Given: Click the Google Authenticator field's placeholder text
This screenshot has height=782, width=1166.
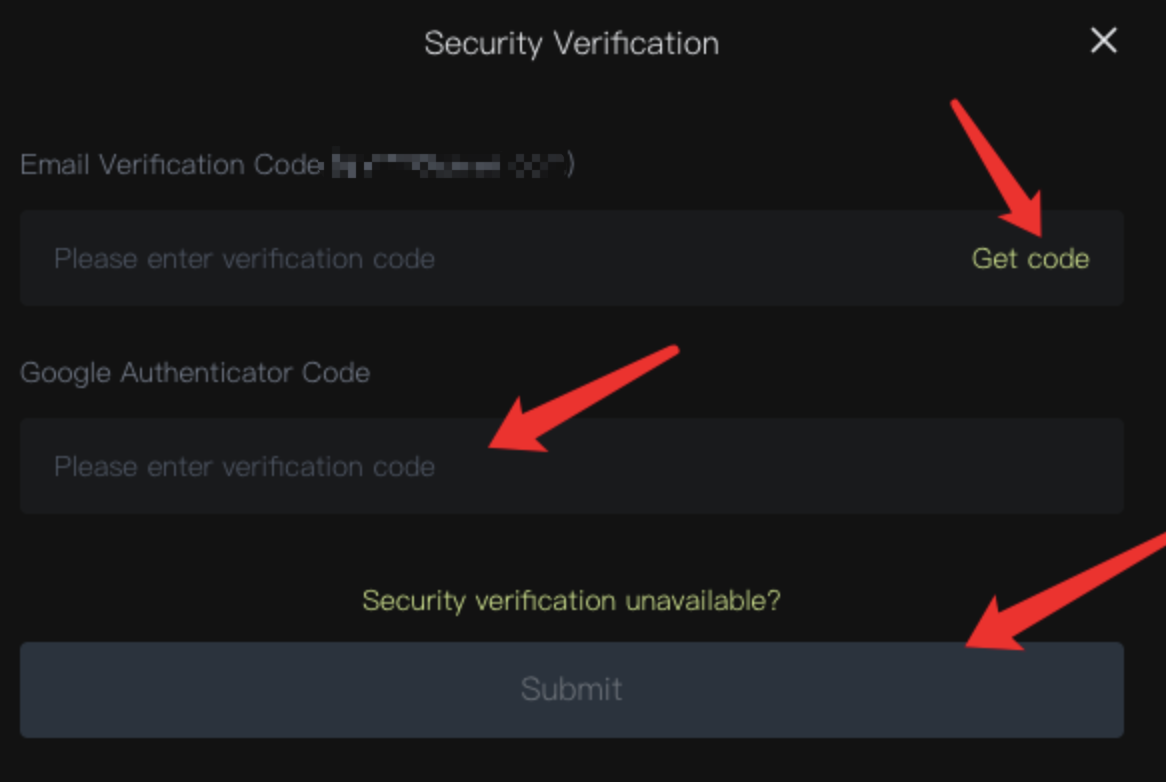Looking at the screenshot, I should coord(244,467).
